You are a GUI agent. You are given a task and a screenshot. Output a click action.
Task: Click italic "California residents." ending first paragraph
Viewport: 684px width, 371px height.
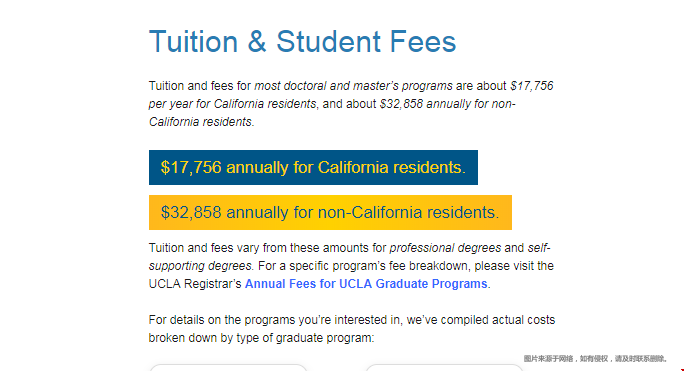tap(202, 122)
